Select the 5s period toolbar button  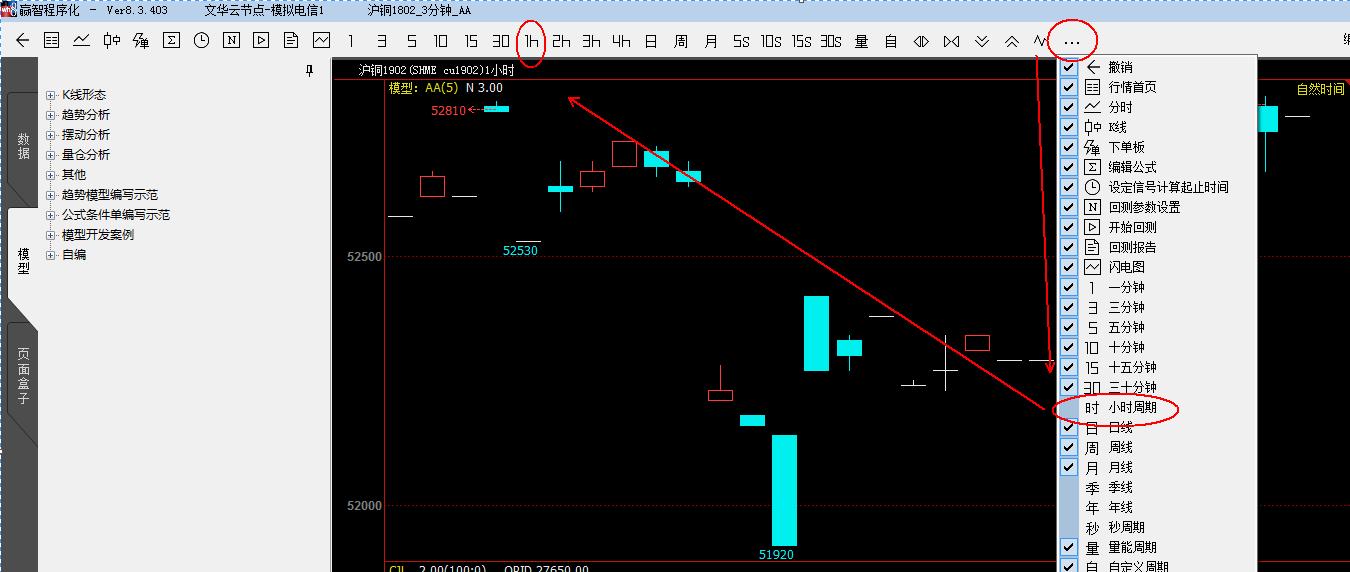click(741, 41)
